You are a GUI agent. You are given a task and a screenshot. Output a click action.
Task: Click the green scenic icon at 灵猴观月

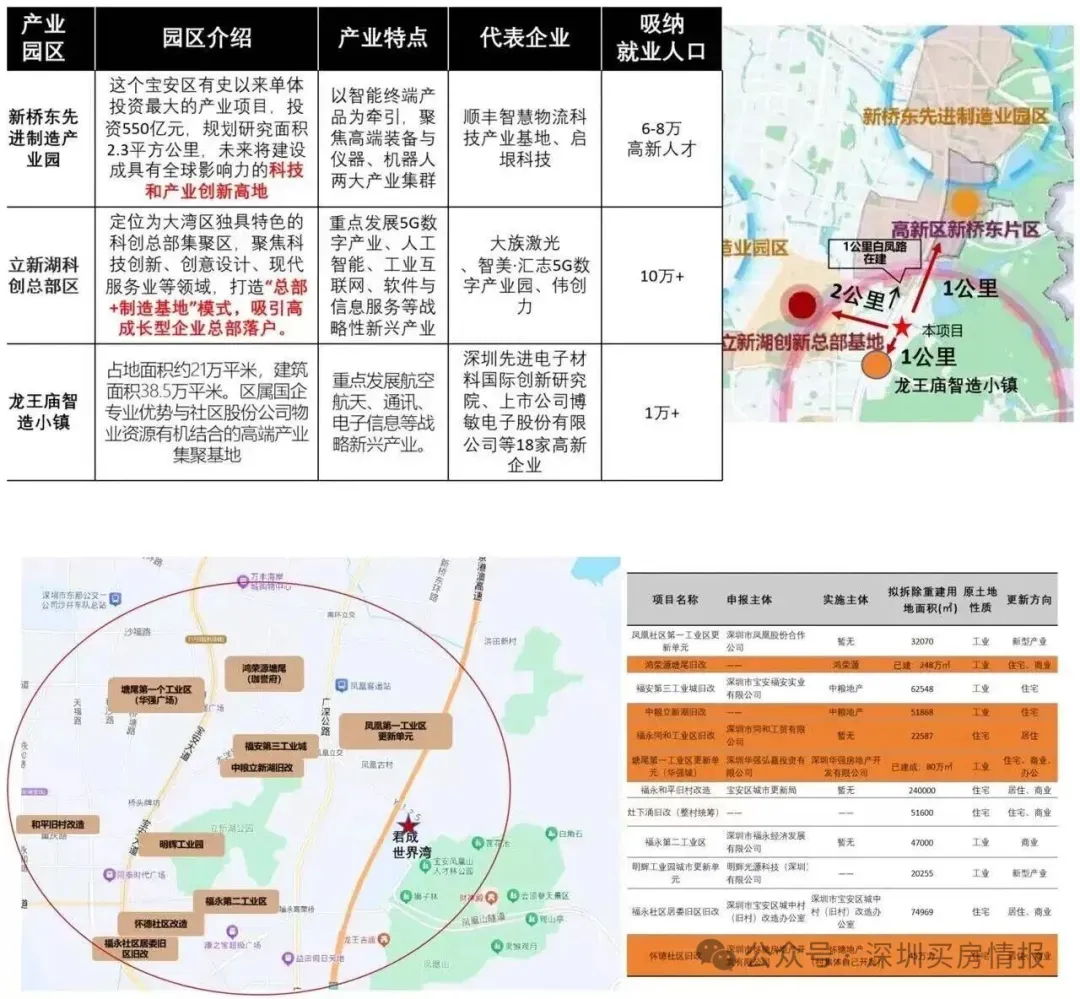pyautogui.click(x=496, y=947)
